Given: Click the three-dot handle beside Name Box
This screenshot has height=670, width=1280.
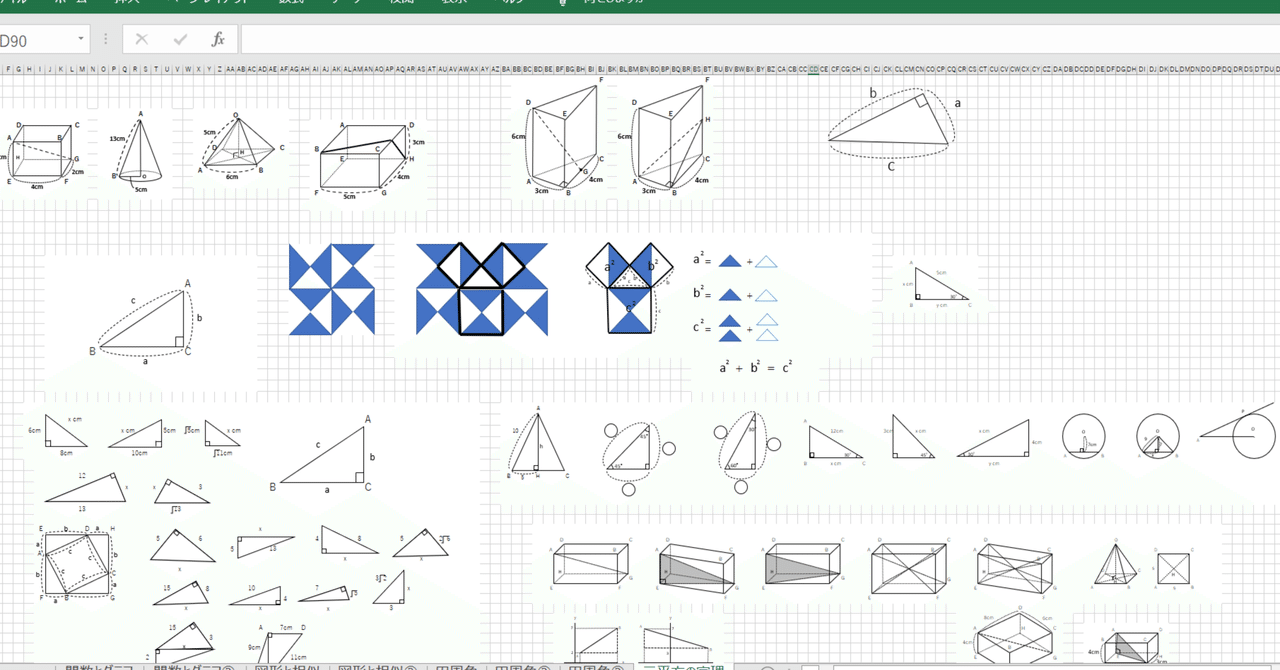Looking at the screenshot, I should pyautogui.click(x=106, y=40).
